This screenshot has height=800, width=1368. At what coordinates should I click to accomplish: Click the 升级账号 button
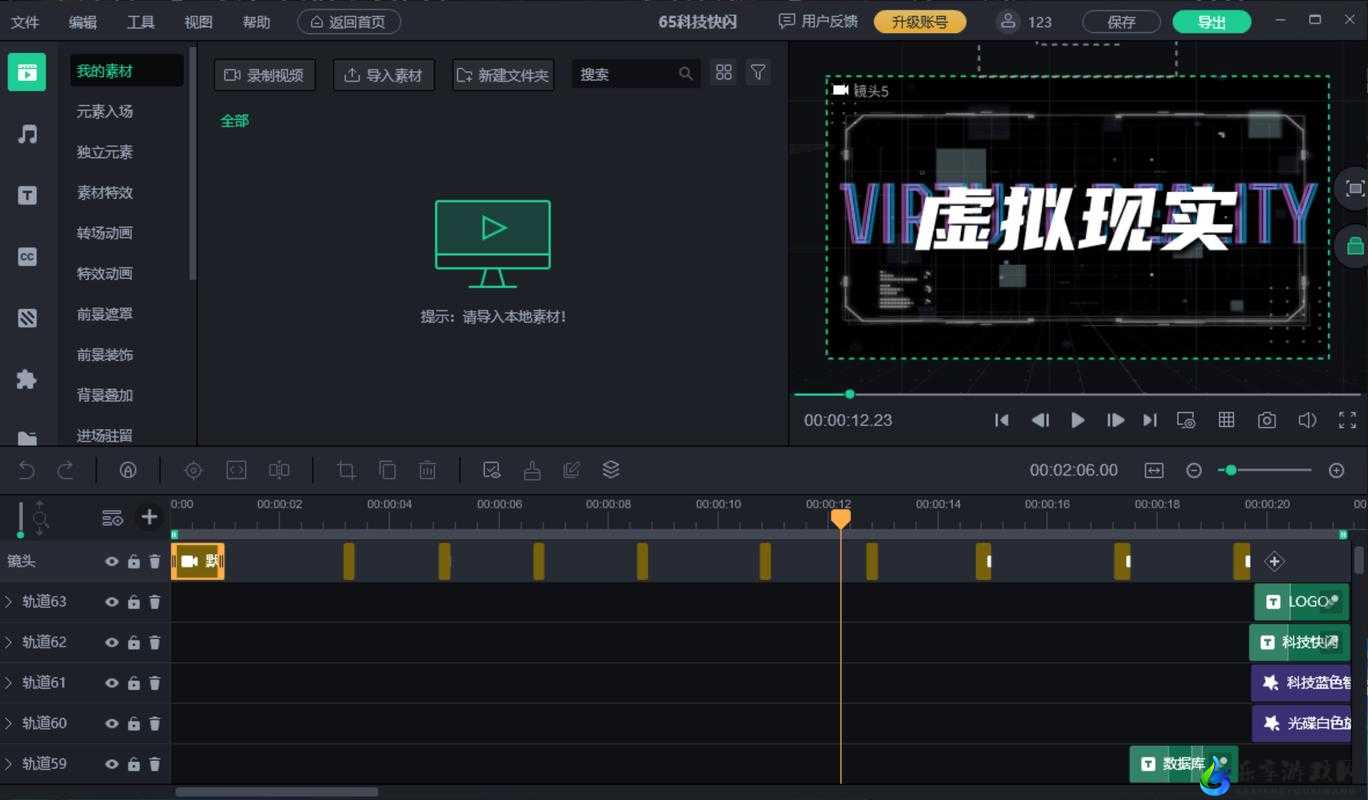(x=920, y=21)
